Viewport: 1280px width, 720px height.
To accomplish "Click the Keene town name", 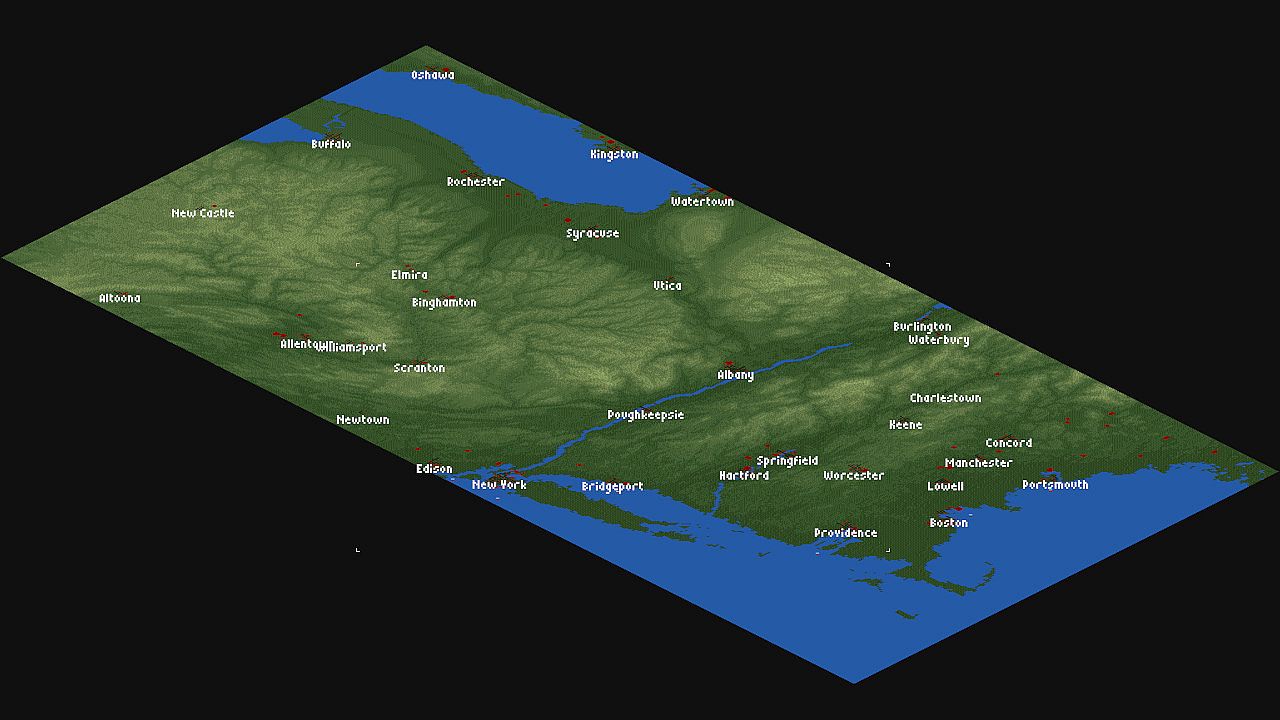I will [906, 425].
